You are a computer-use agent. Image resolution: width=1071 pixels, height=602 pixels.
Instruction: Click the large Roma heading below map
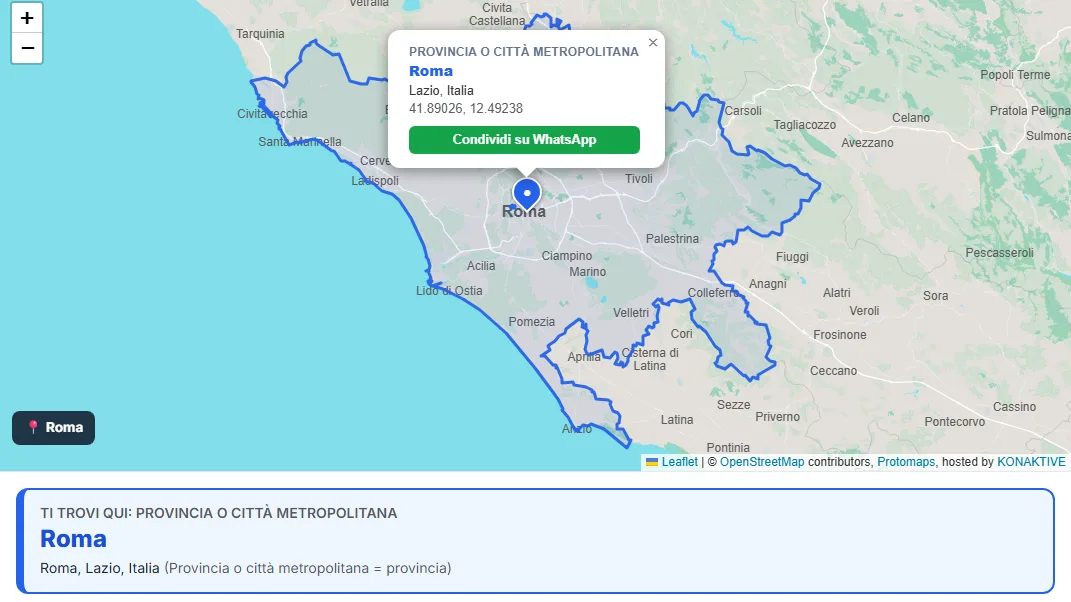73,538
